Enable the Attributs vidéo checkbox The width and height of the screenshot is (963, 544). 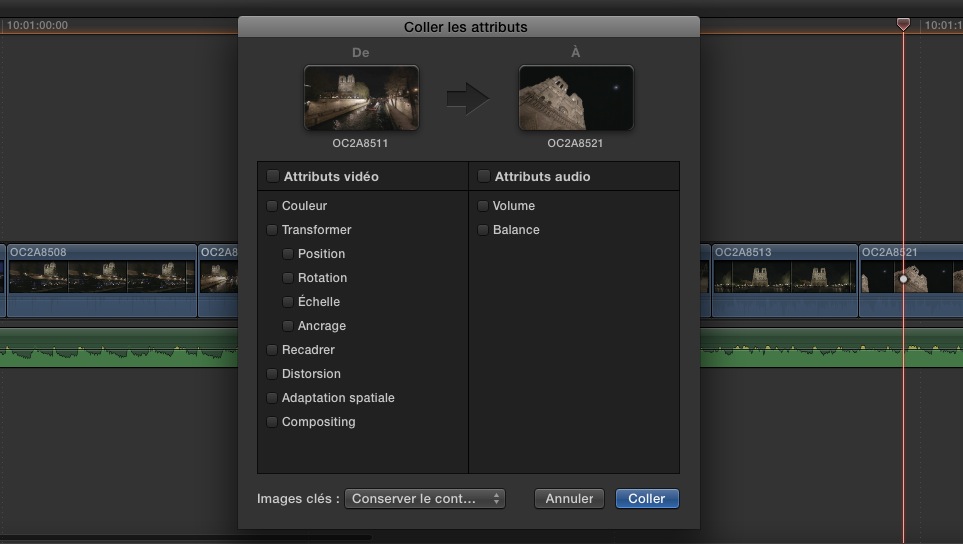pos(273,176)
